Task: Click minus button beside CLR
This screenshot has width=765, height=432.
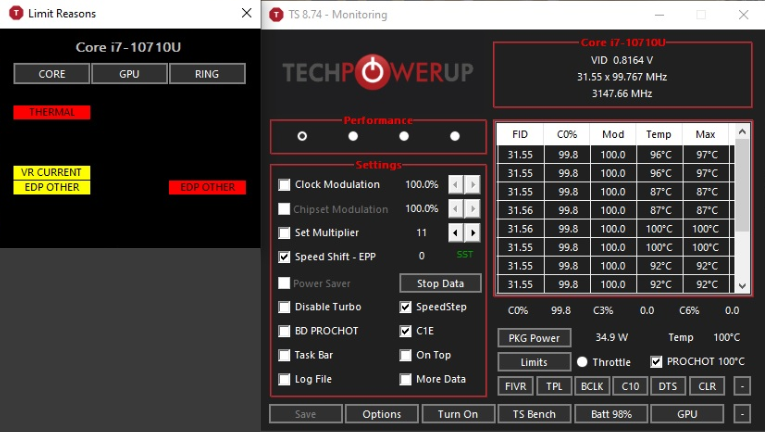Action: click(742, 386)
